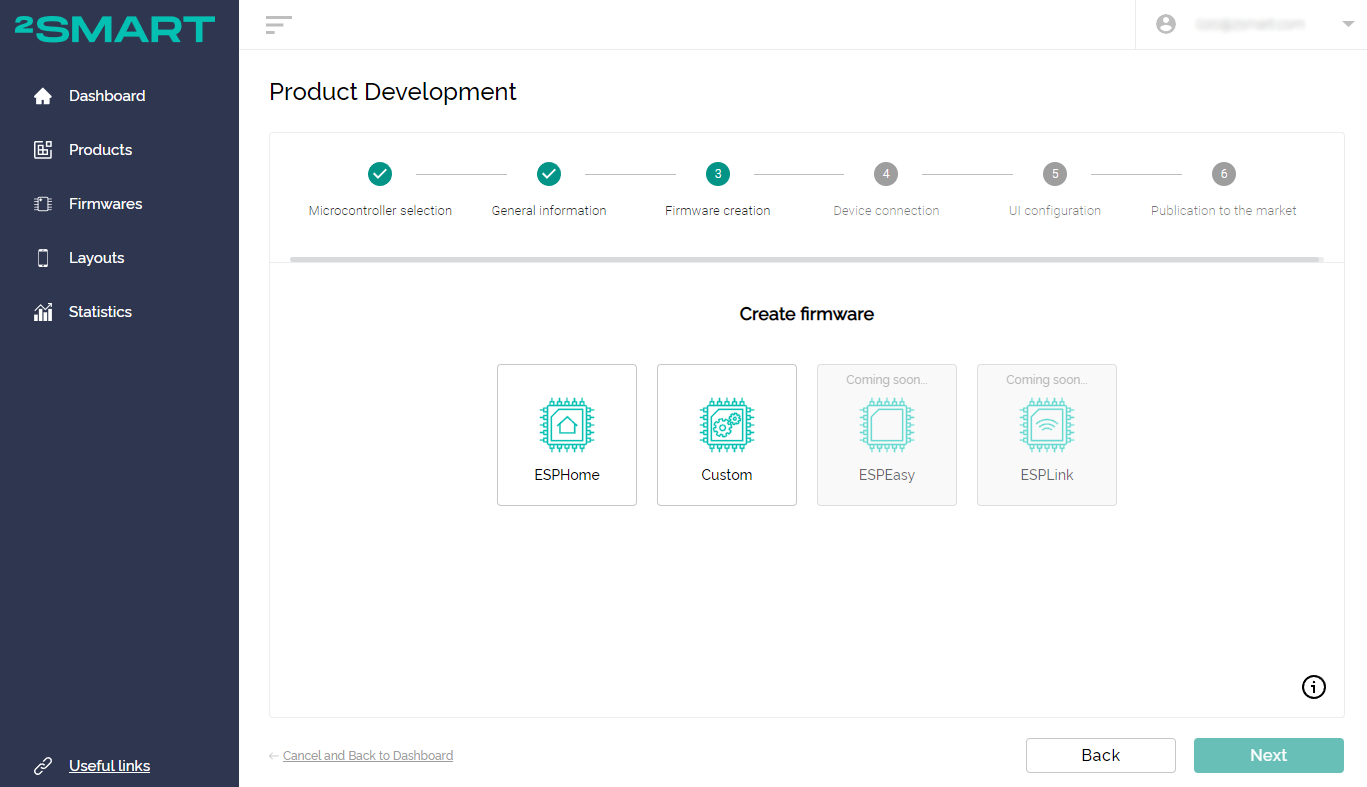This screenshot has height=787, width=1367.
Task: Click "Device connection" step label
Action: click(886, 211)
